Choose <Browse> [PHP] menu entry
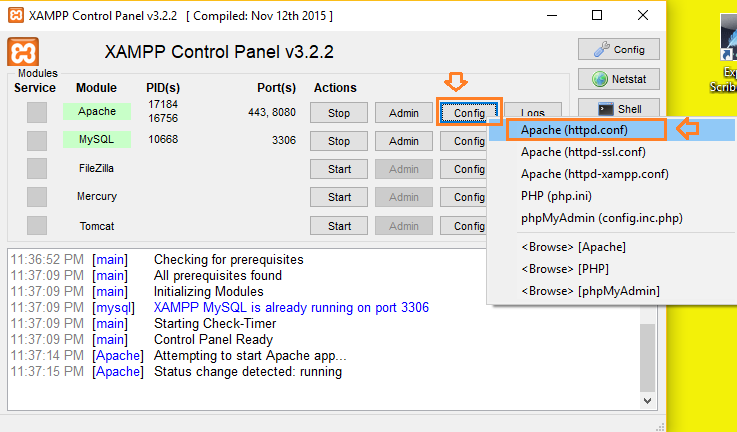The height and width of the screenshot is (432, 737). coord(613,269)
